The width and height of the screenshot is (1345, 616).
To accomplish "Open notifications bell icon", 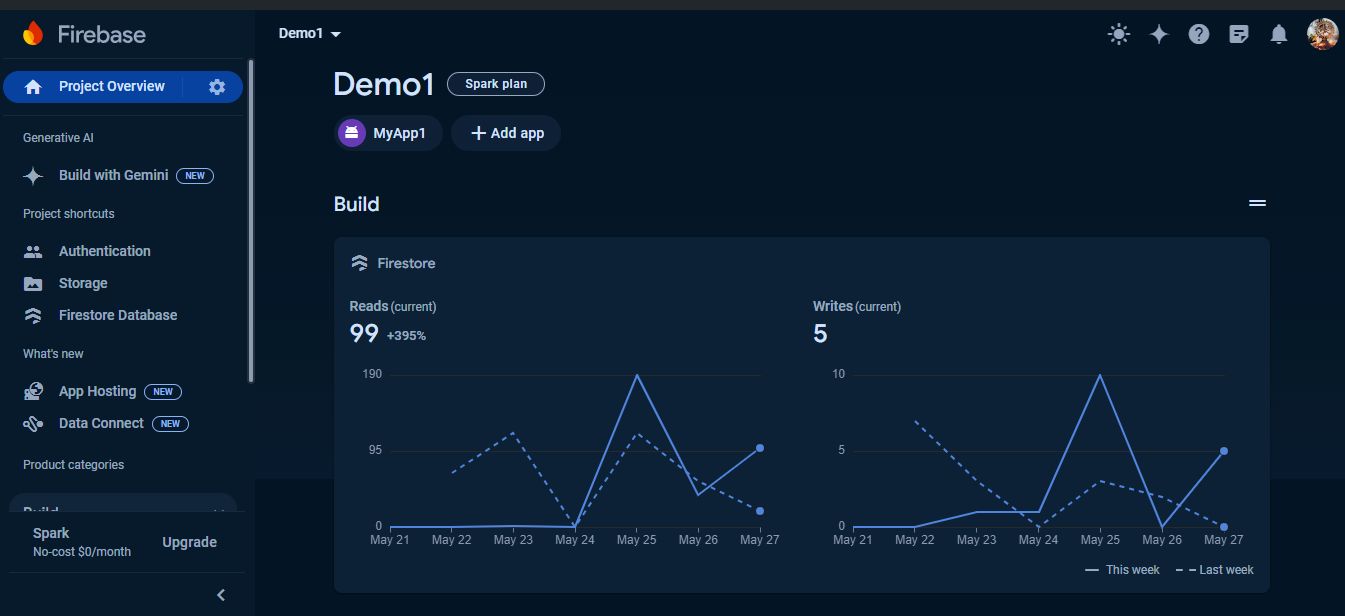I will (x=1279, y=35).
